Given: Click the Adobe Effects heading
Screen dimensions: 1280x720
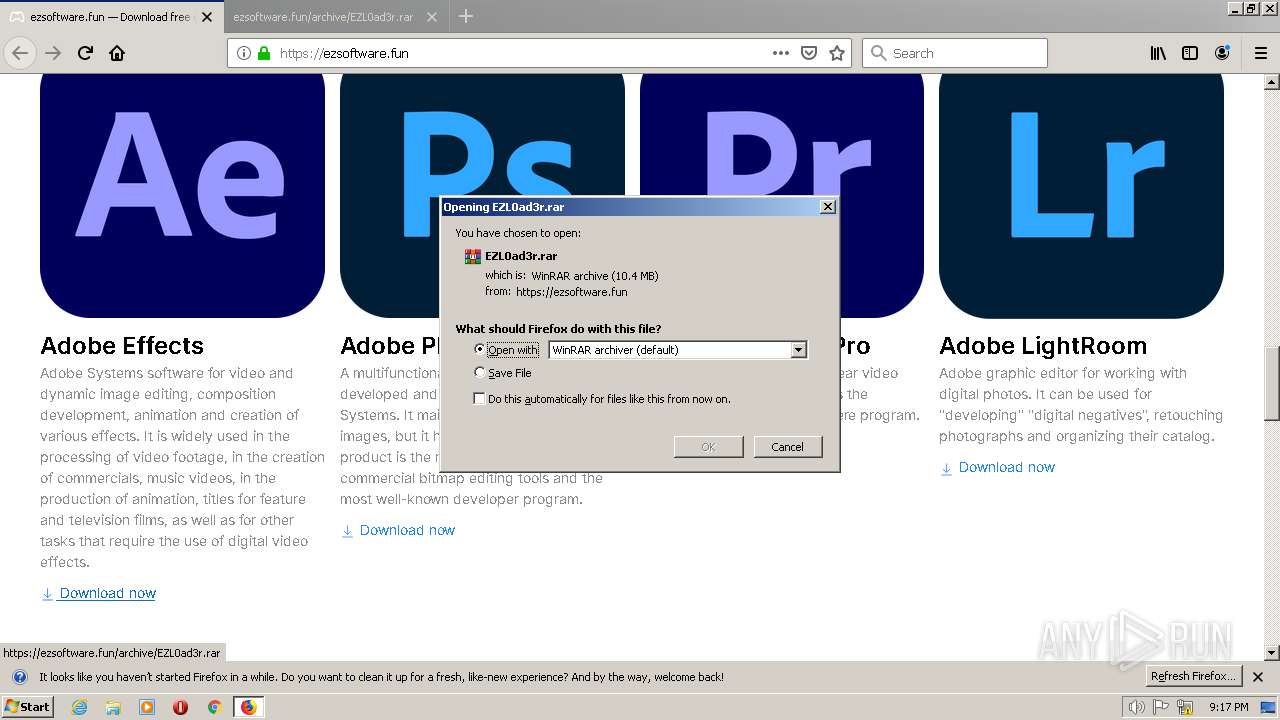Looking at the screenshot, I should (x=122, y=346).
